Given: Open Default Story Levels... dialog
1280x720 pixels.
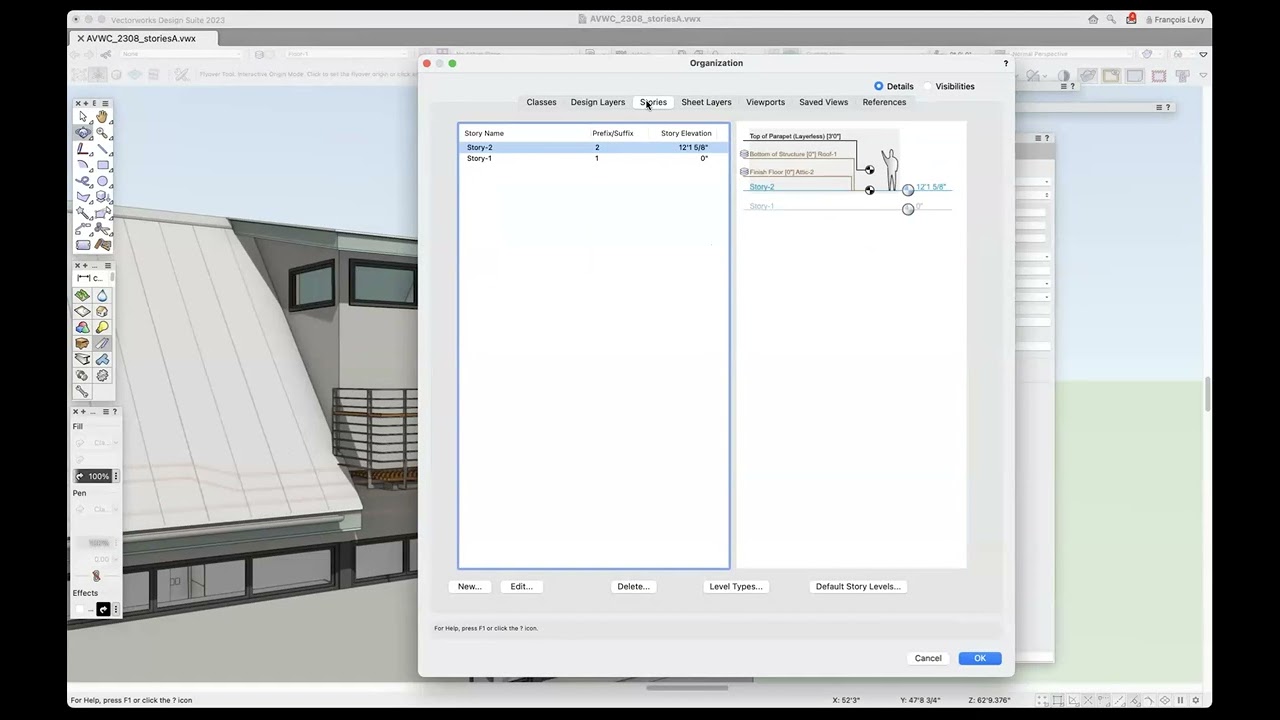Looking at the screenshot, I should pos(858,587).
